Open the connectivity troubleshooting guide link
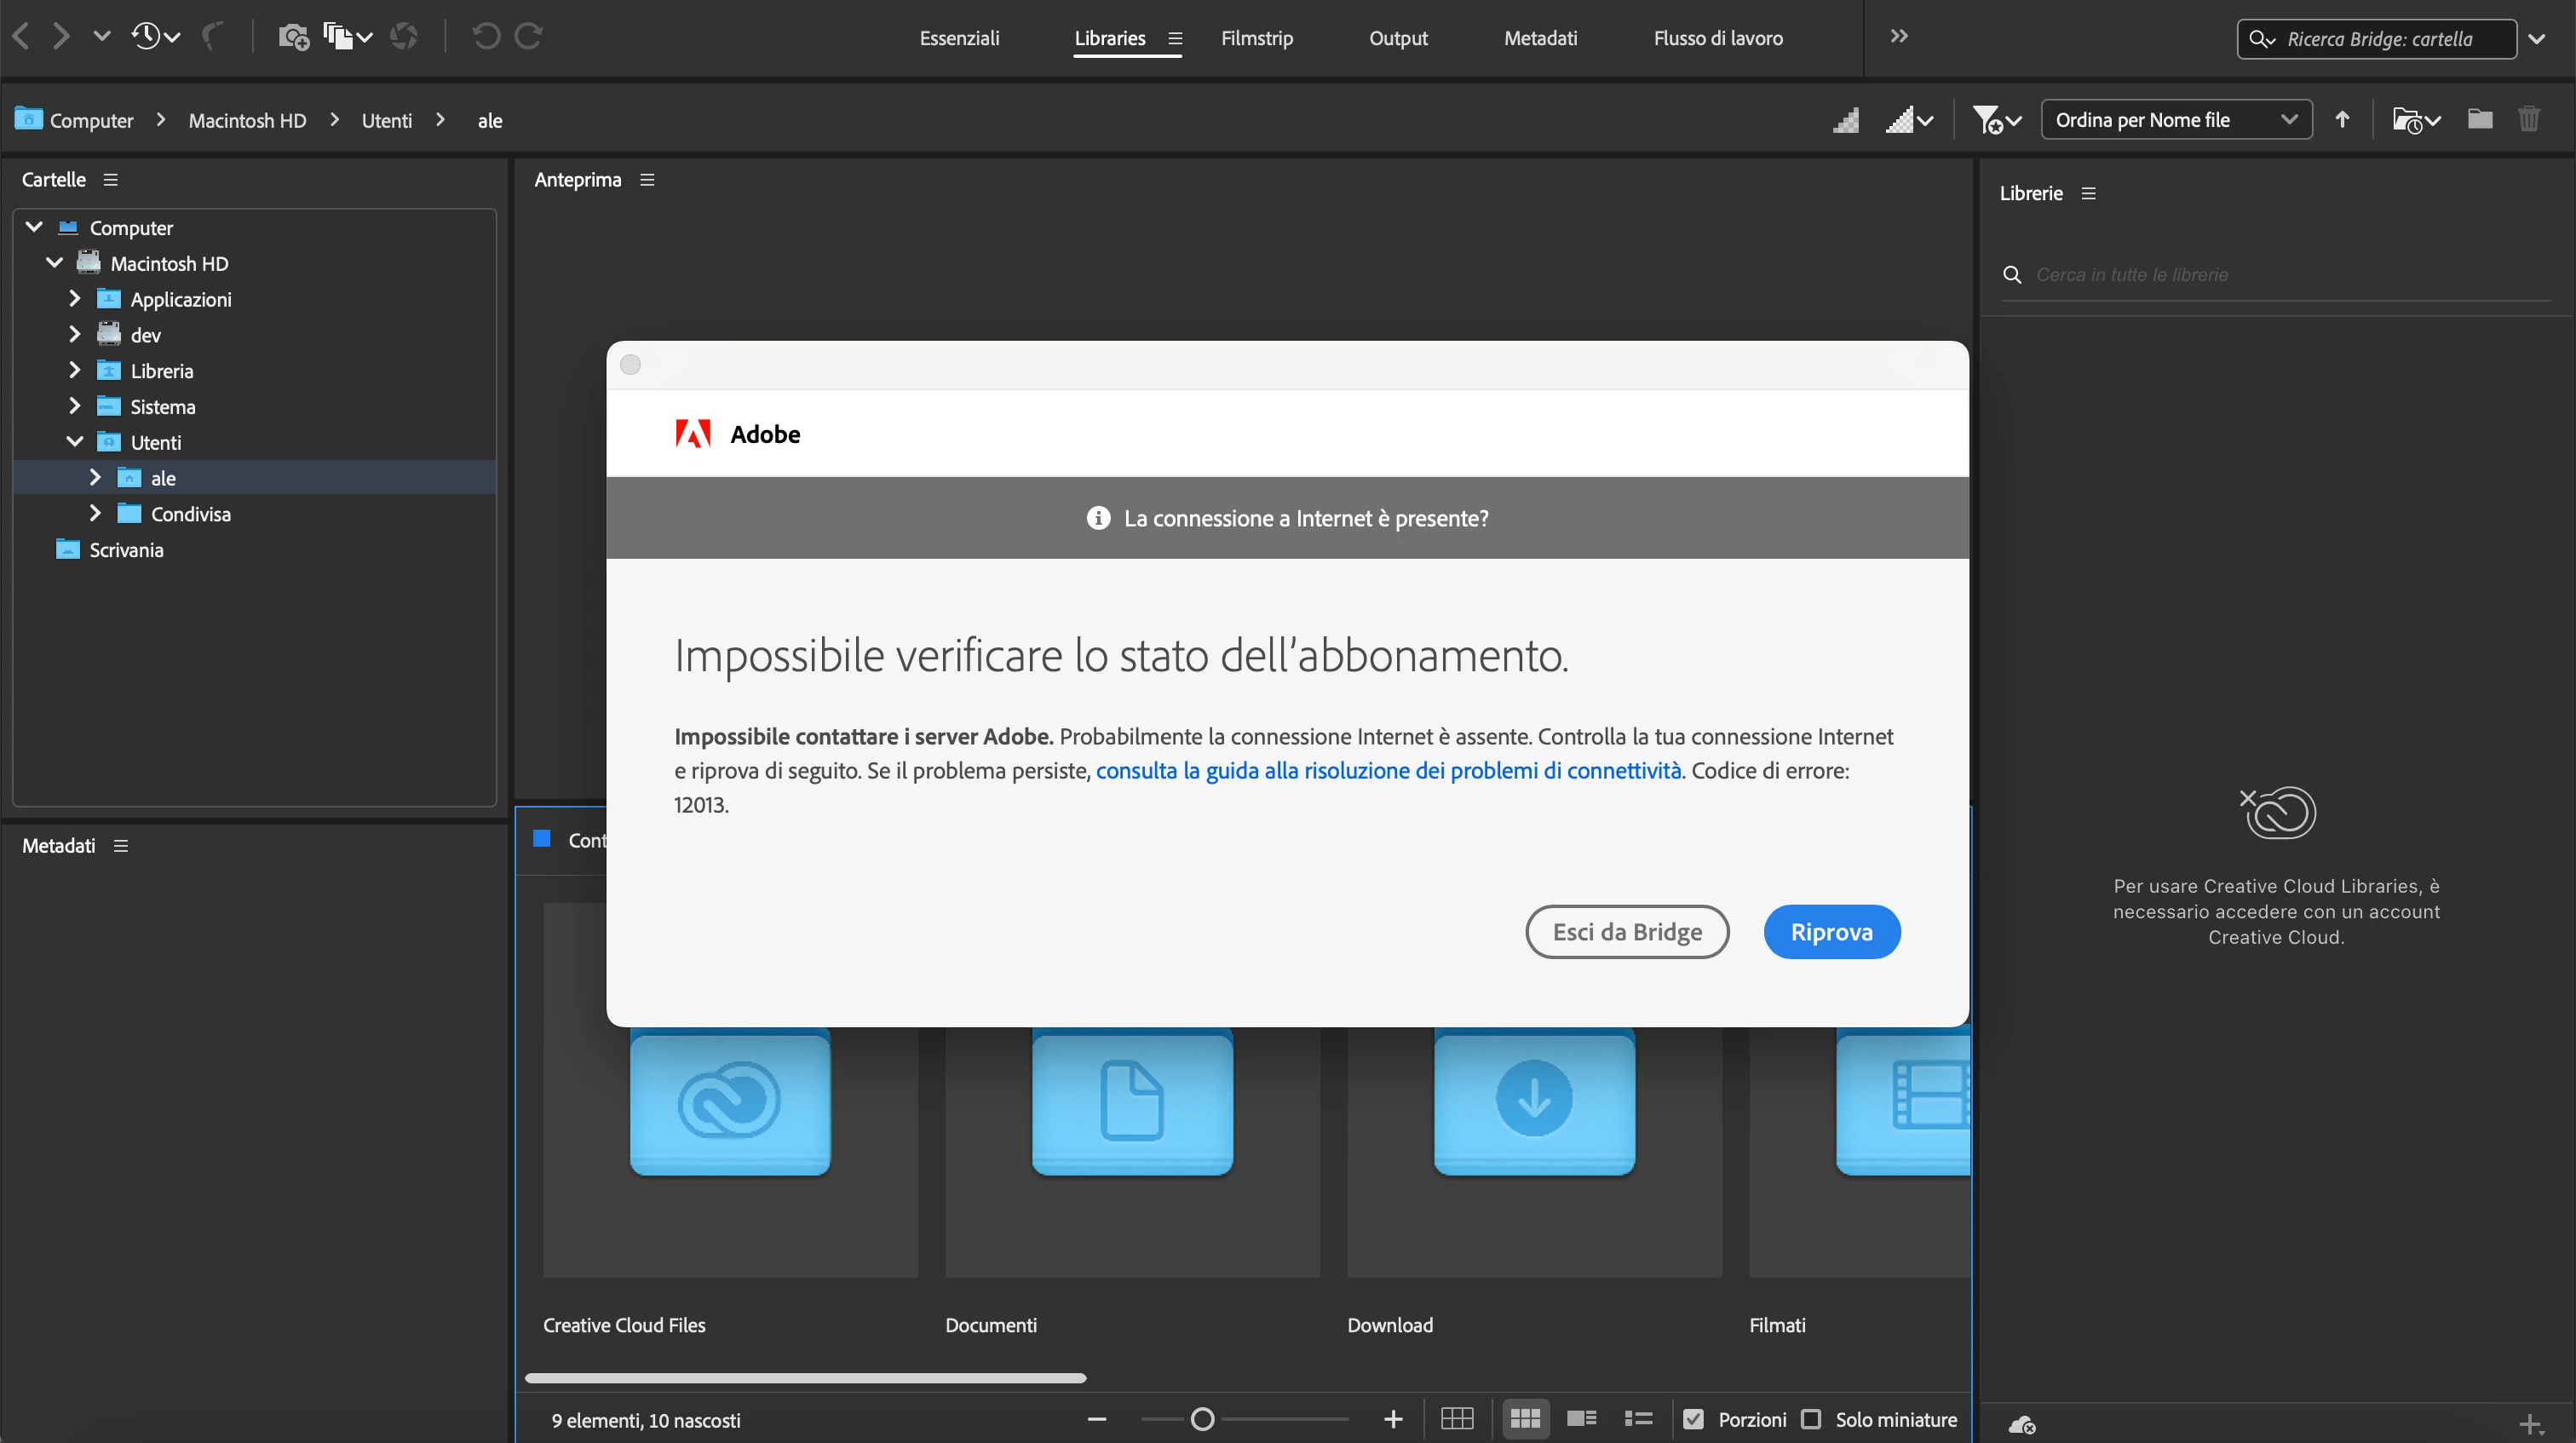The height and width of the screenshot is (1443, 2576). (1388, 770)
